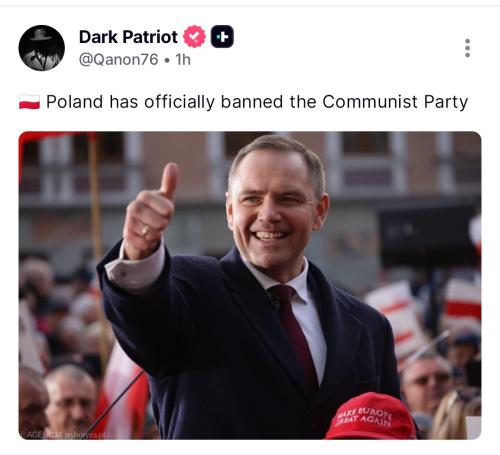This screenshot has height=455, width=500.
Task: Click the 1h post timestamp
Action: pyautogui.click(x=183, y=60)
